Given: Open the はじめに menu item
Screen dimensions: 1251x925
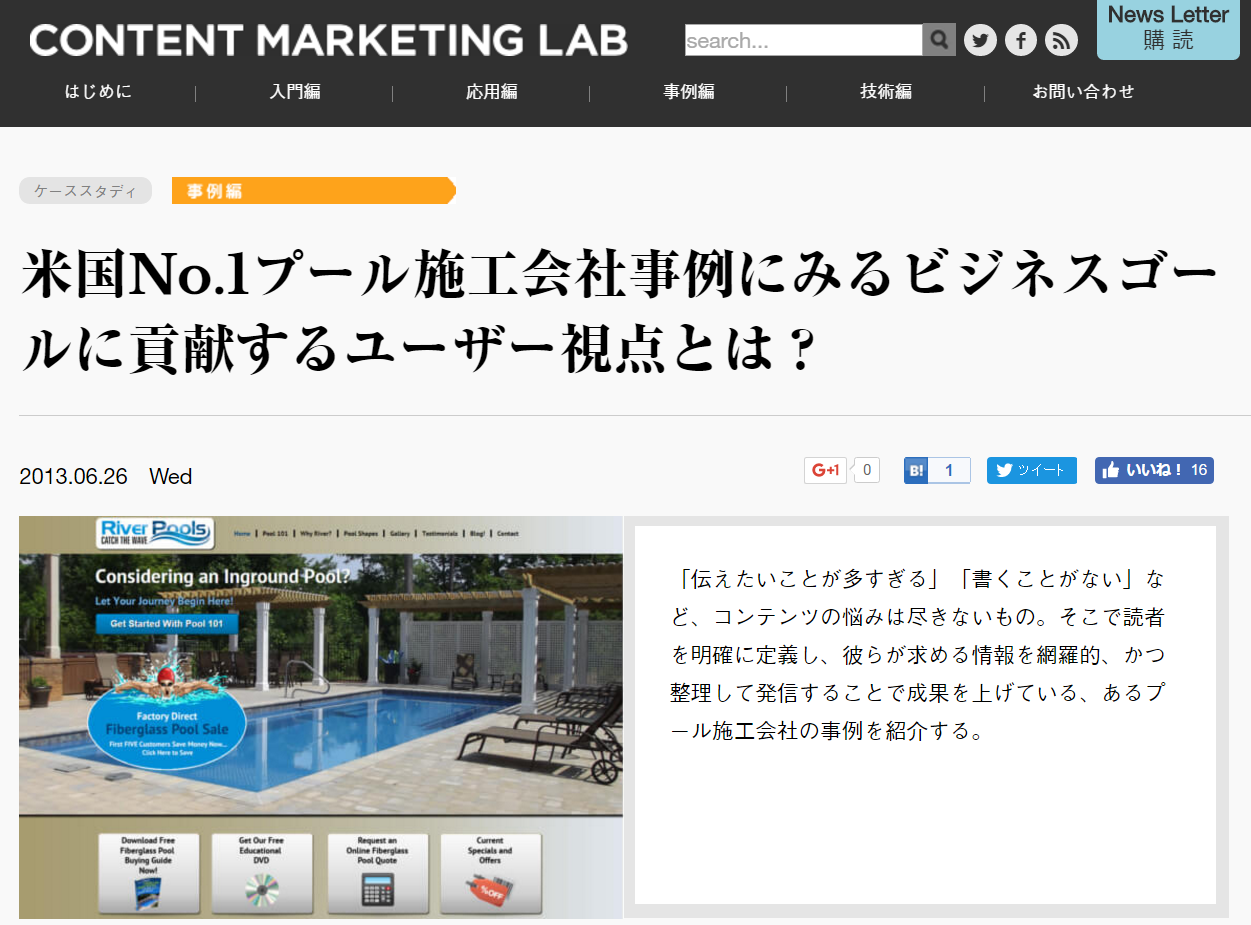Looking at the screenshot, I should click(x=98, y=92).
